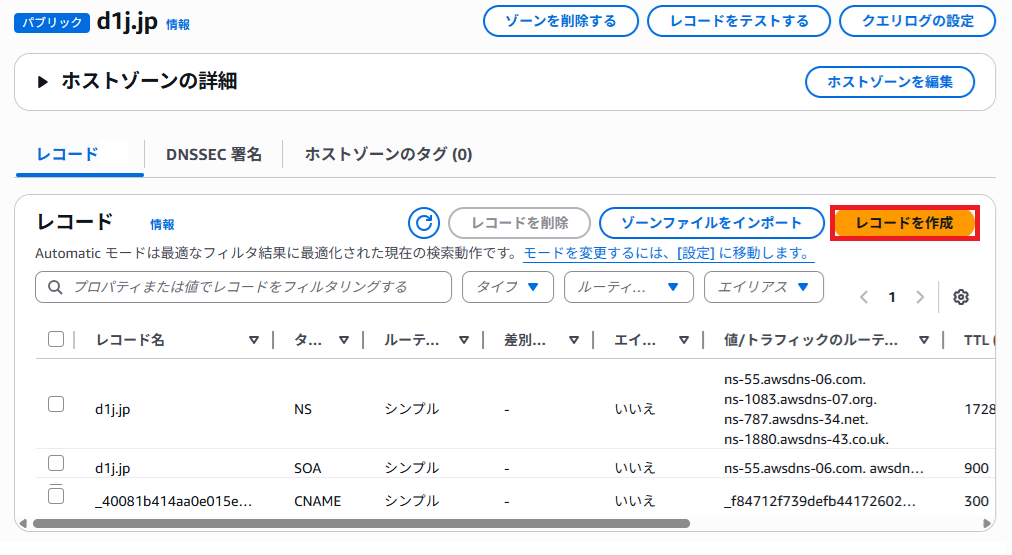The width and height of the screenshot is (1012, 555).
Task: Select the d1j.jp SOA record checkbox
Action: (x=56, y=463)
